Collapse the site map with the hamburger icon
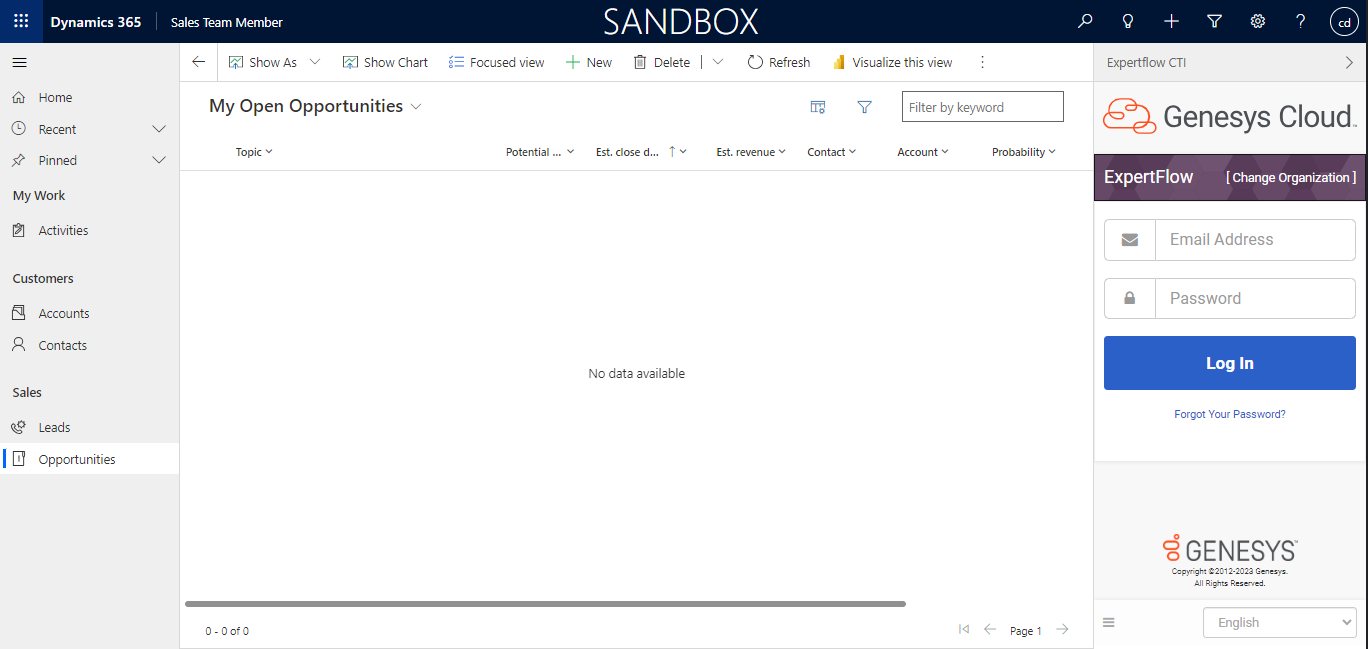 pyautogui.click(x=19, y=61)
